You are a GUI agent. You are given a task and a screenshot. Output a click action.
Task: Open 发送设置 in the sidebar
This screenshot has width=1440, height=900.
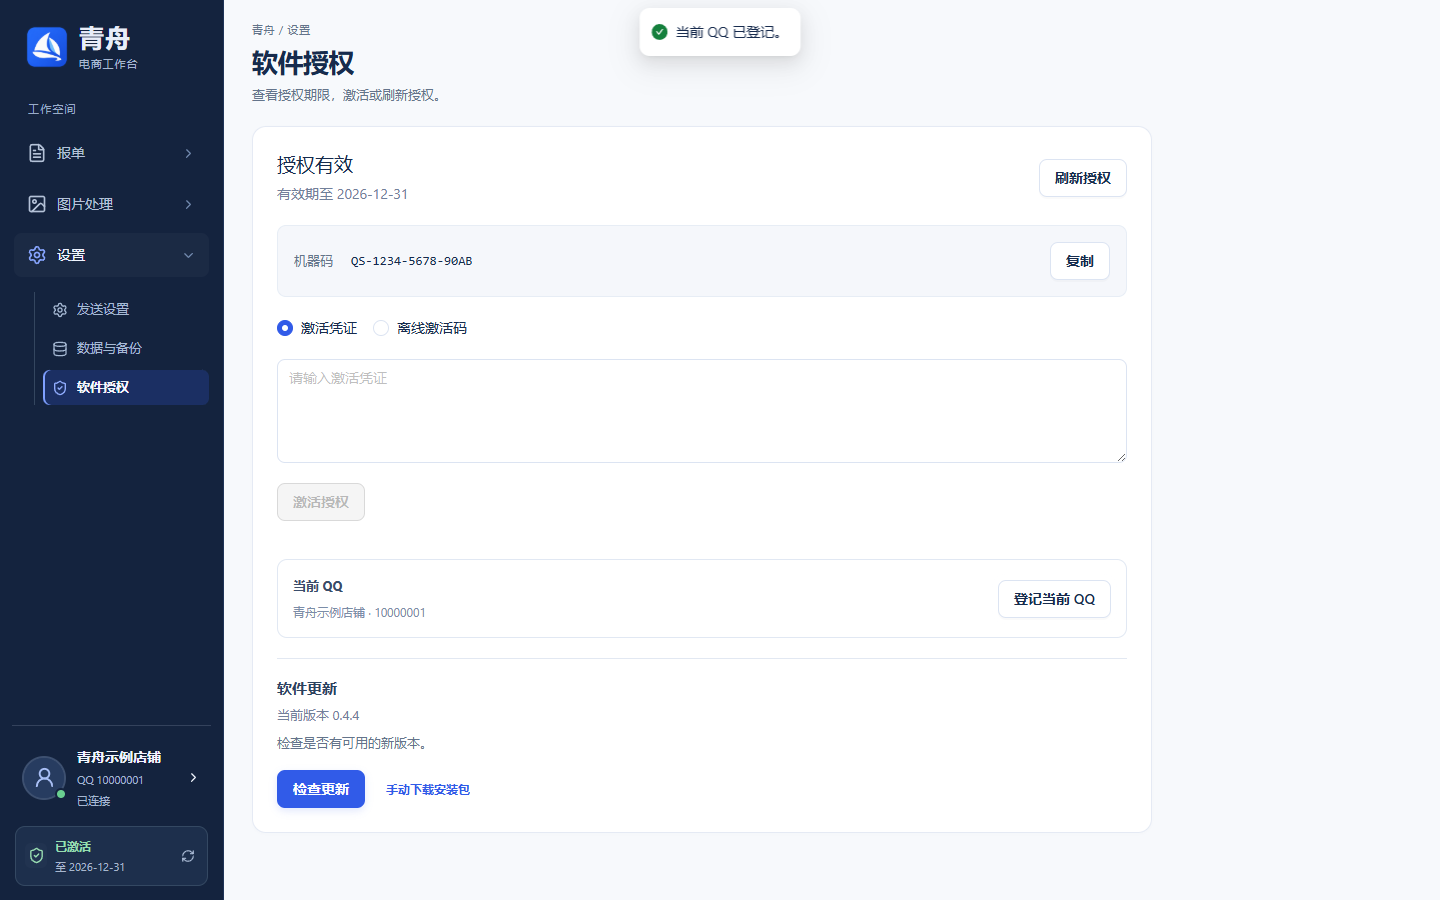point(126,310)
